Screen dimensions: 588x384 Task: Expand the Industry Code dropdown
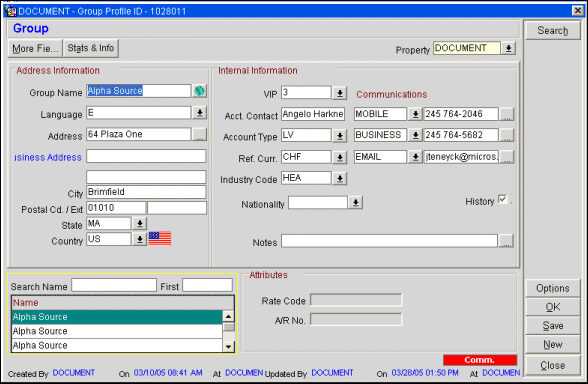(x=340, y=178)
